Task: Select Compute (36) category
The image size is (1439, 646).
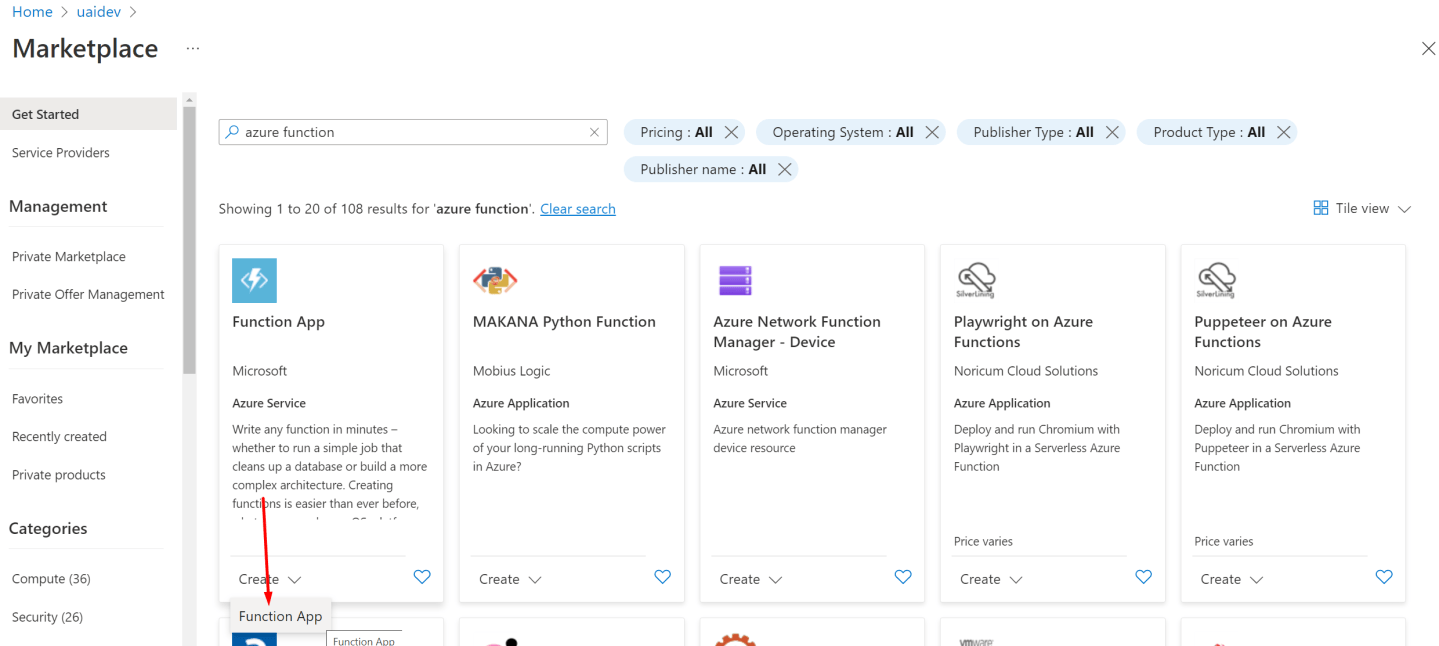Action: click(51, 579)
